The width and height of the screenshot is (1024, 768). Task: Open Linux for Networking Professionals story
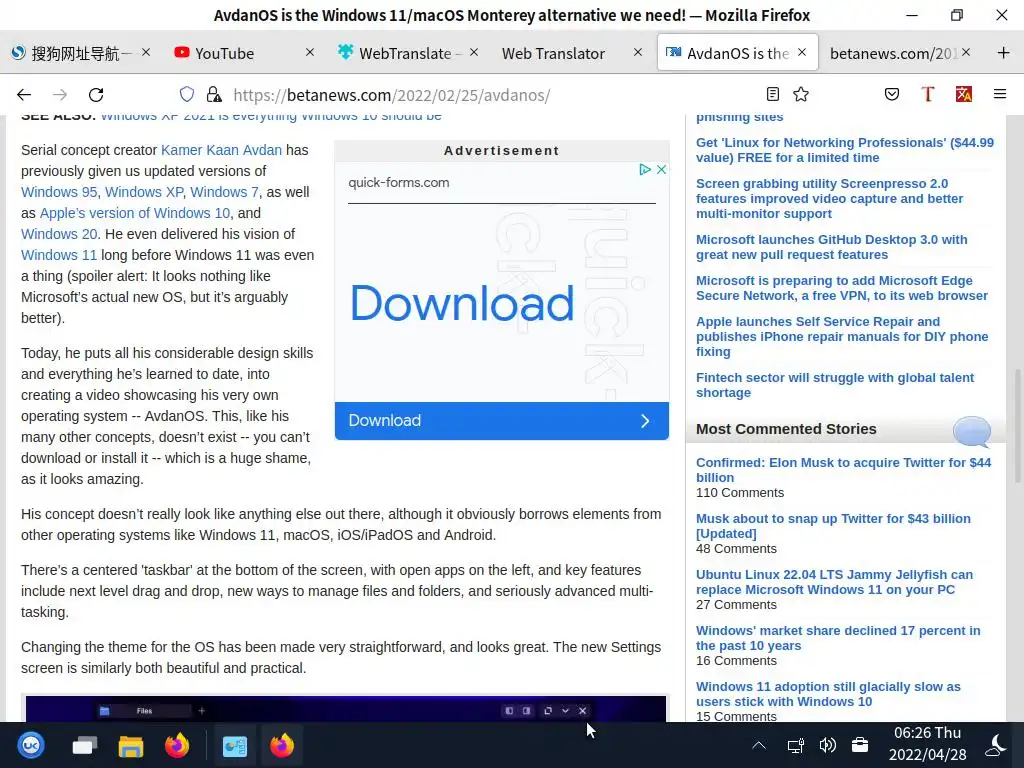pyautogui.click(x=844, y=150)
